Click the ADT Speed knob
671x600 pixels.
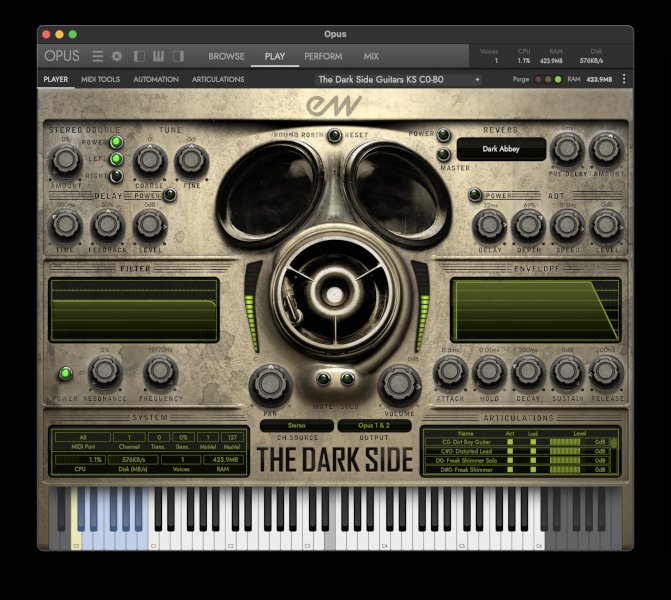coord(567,226)
